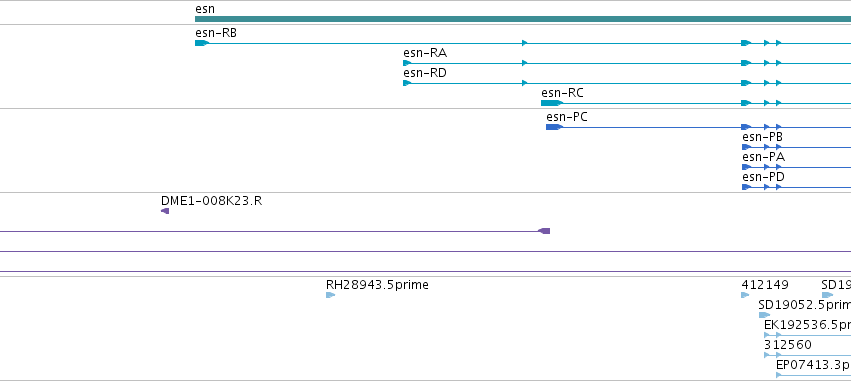Click the "esn-RA" transcript label

point(425,53)
